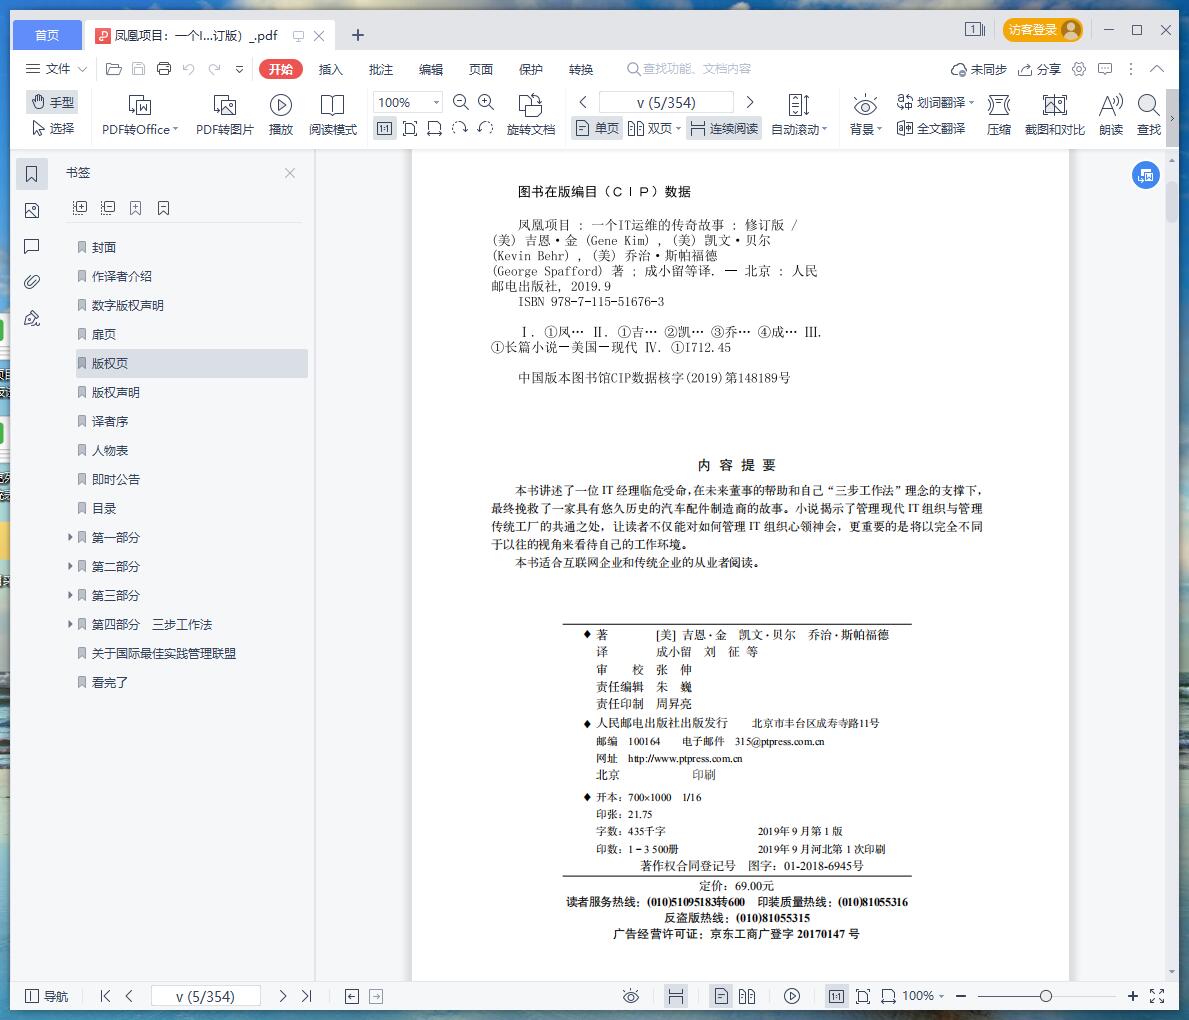Open the background (背景) options
This screenshot has width=1189, height=1020.
point(865,115)
